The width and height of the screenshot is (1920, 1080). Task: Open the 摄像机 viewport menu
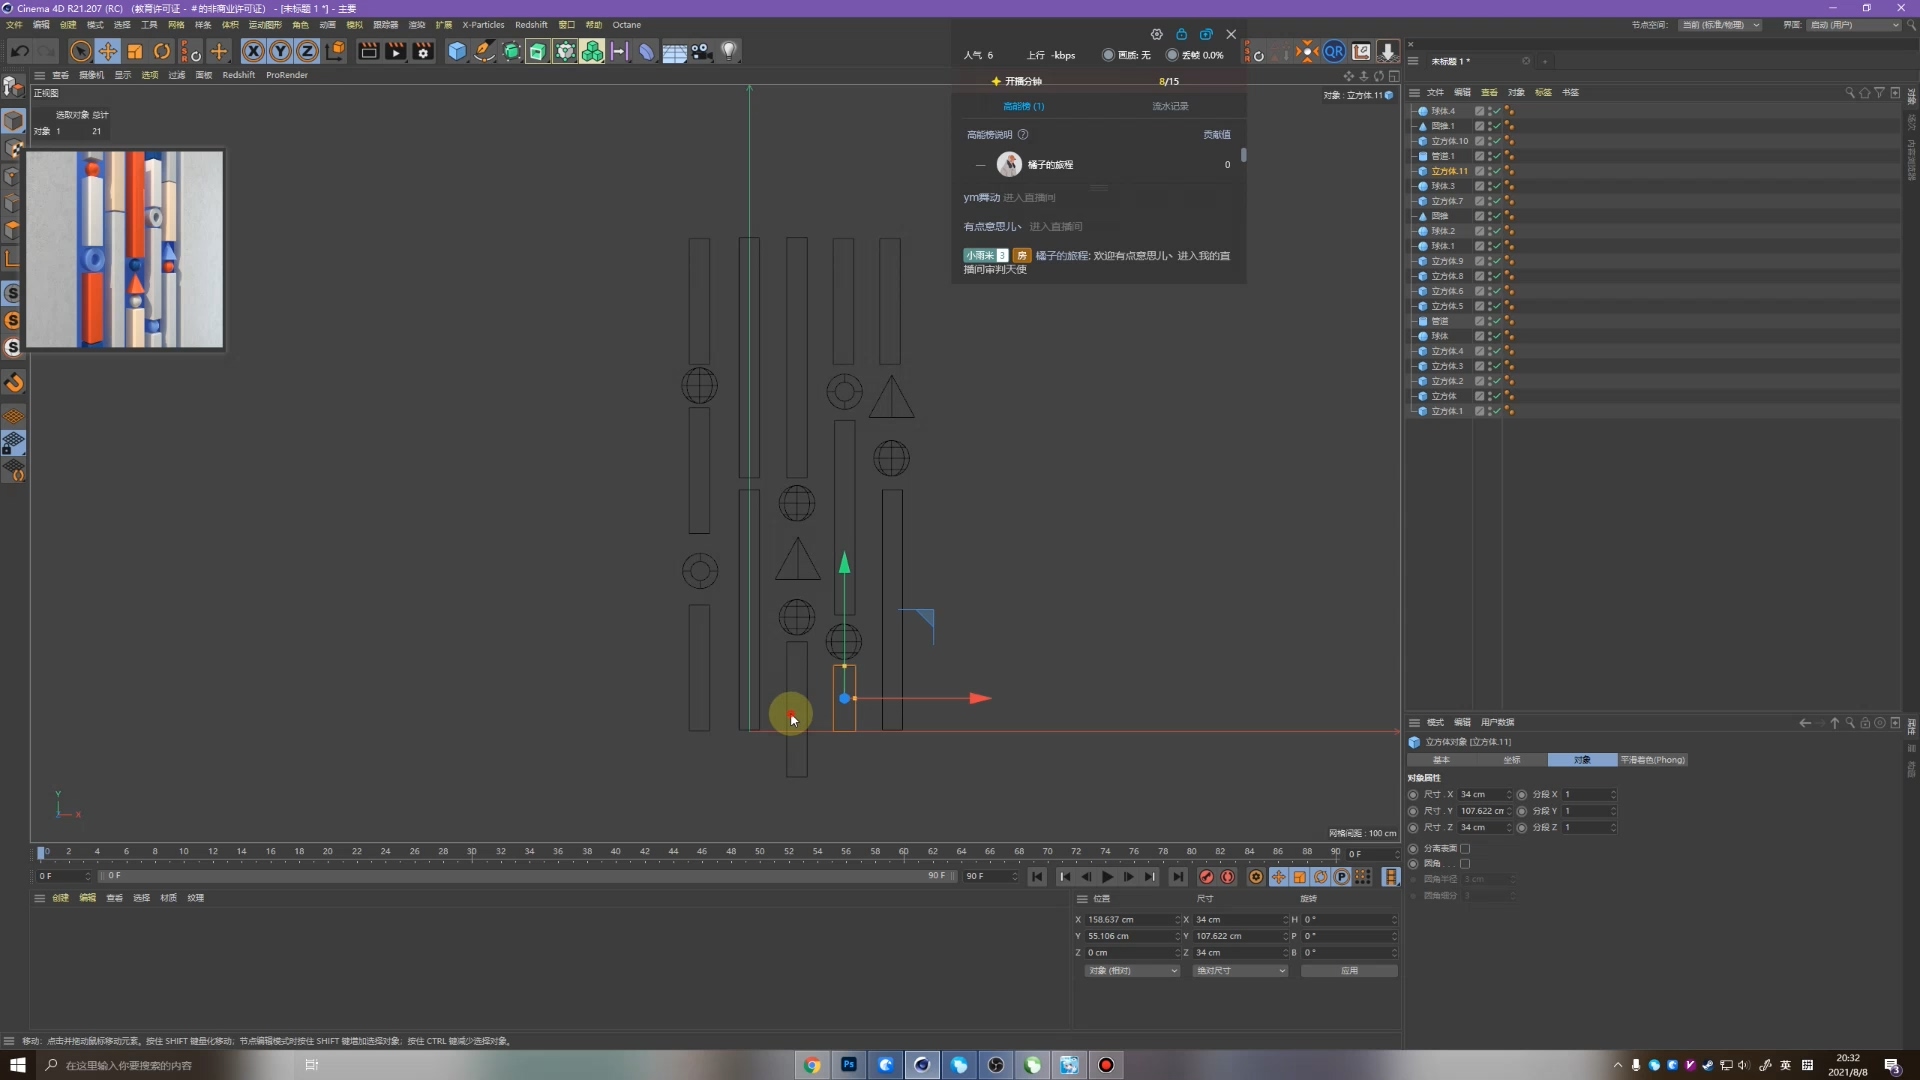[x=91, y=75]
